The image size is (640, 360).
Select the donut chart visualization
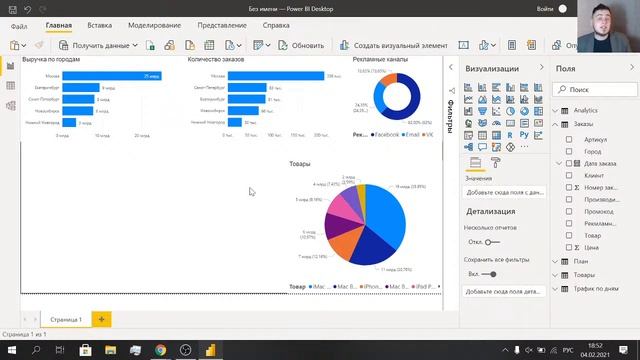(524, 111)
